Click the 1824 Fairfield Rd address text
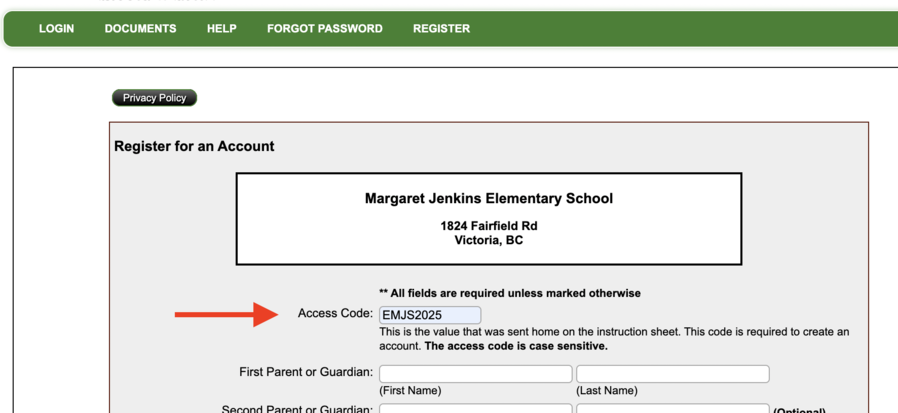Image resolution: width=898 pixels, height=413 pixels. (489, 226)
